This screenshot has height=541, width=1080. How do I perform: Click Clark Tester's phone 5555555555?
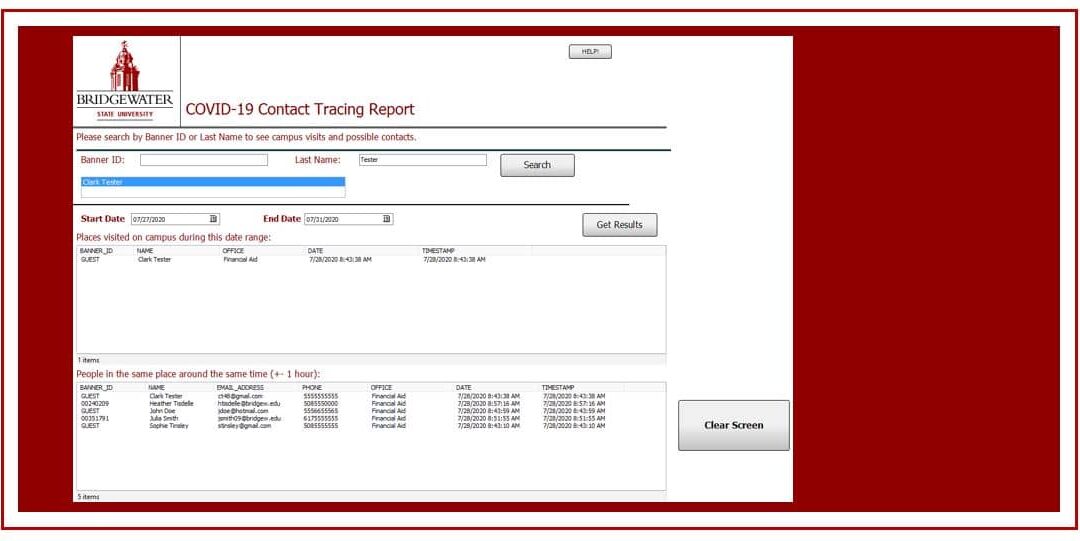pos(321,396)
